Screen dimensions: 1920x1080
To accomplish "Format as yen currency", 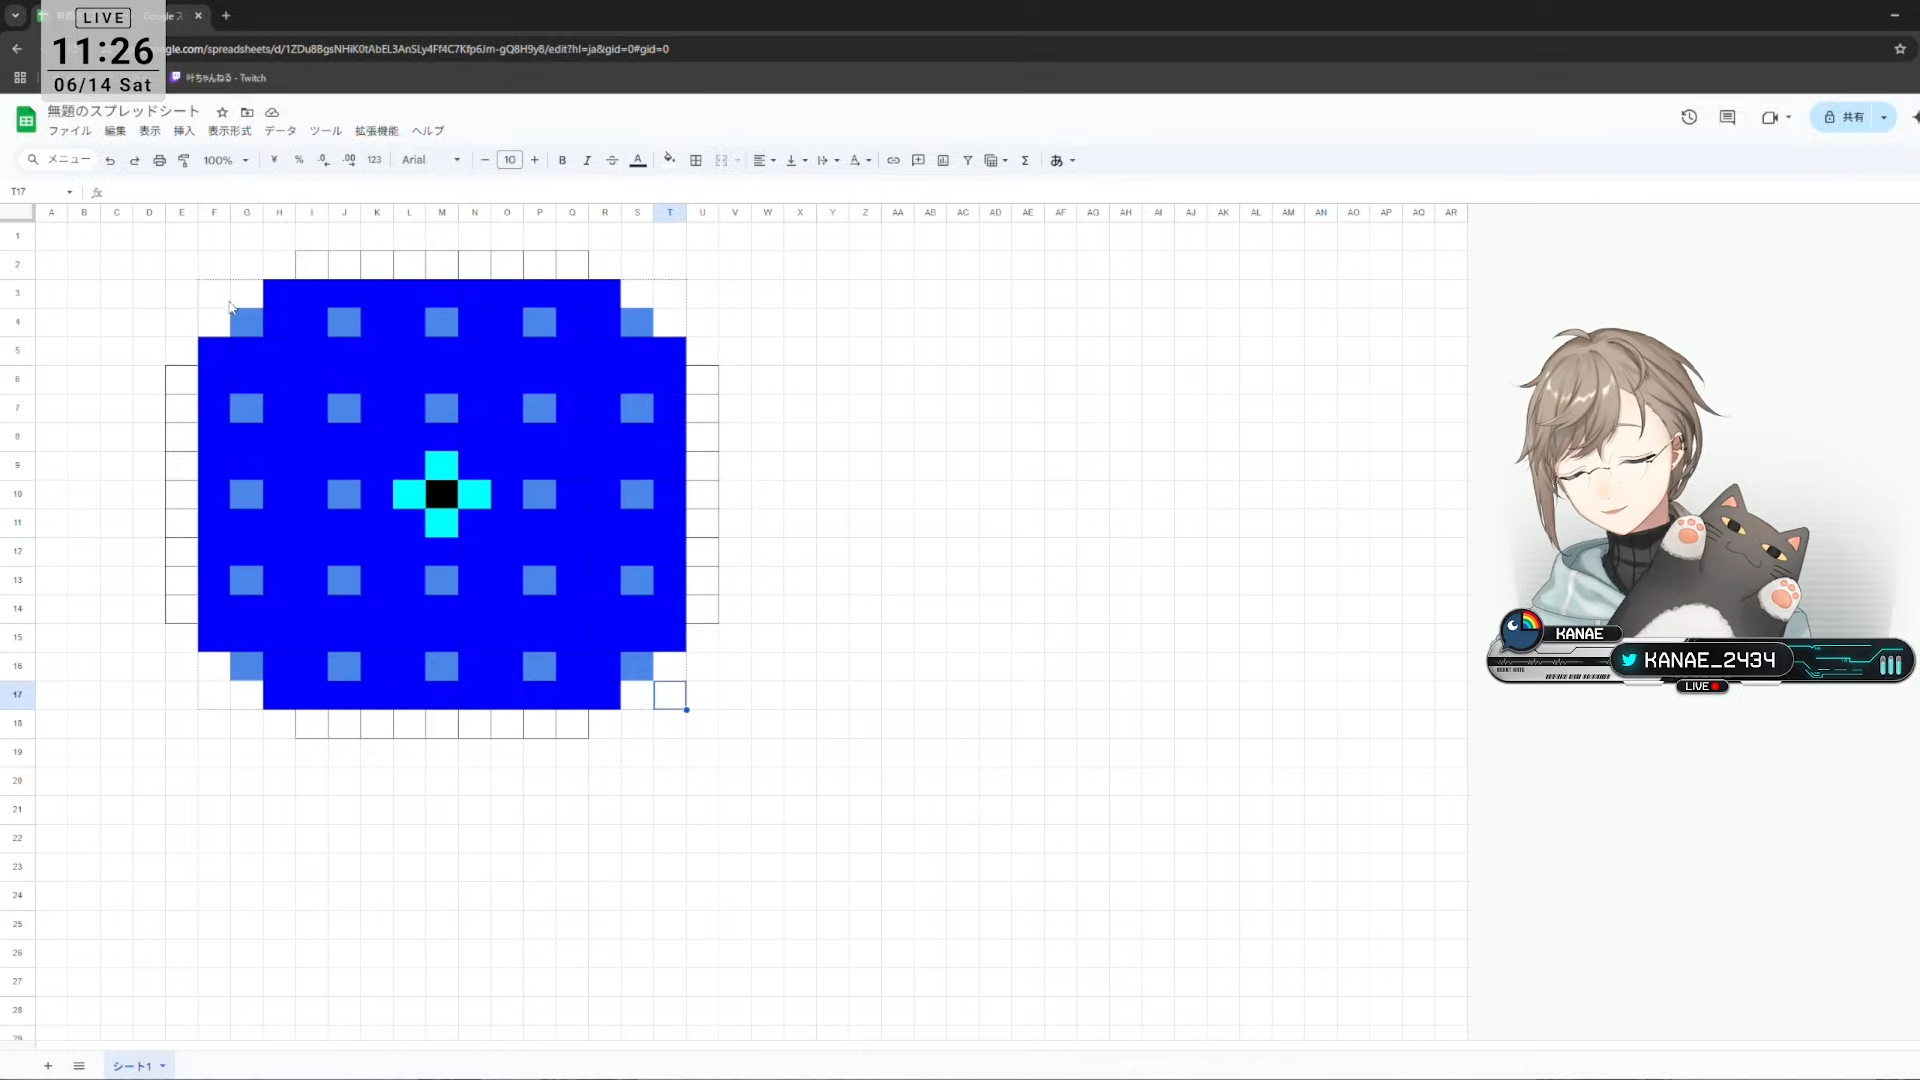I will point(274,160).
